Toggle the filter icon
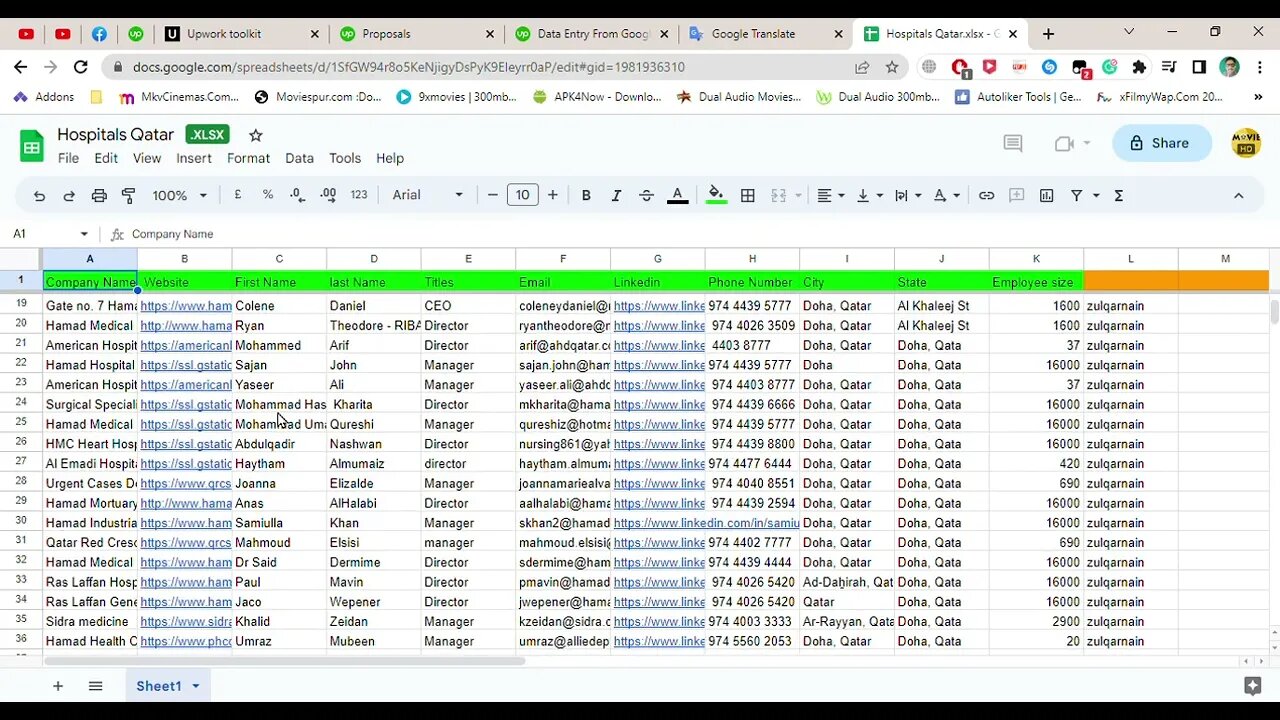The width and height of the screenshot is (1280, 720). (1077, 196)
